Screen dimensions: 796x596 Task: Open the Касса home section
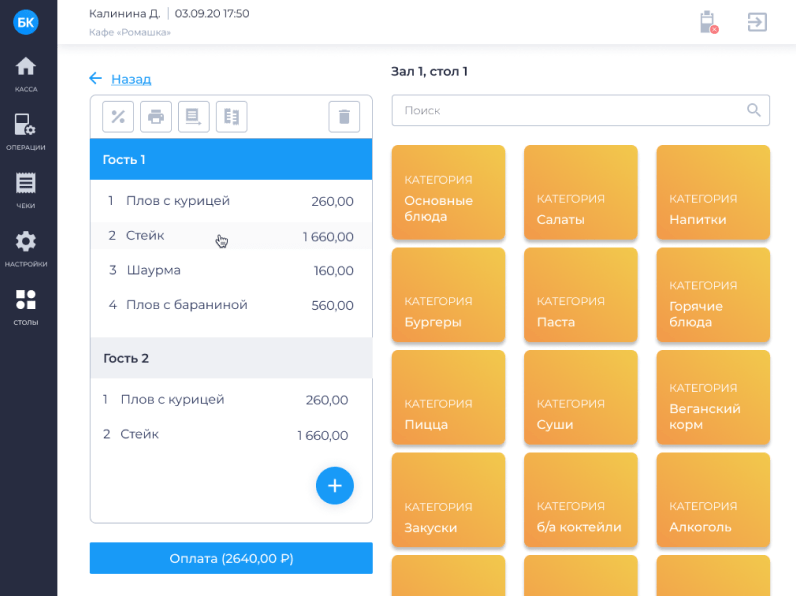25,74
